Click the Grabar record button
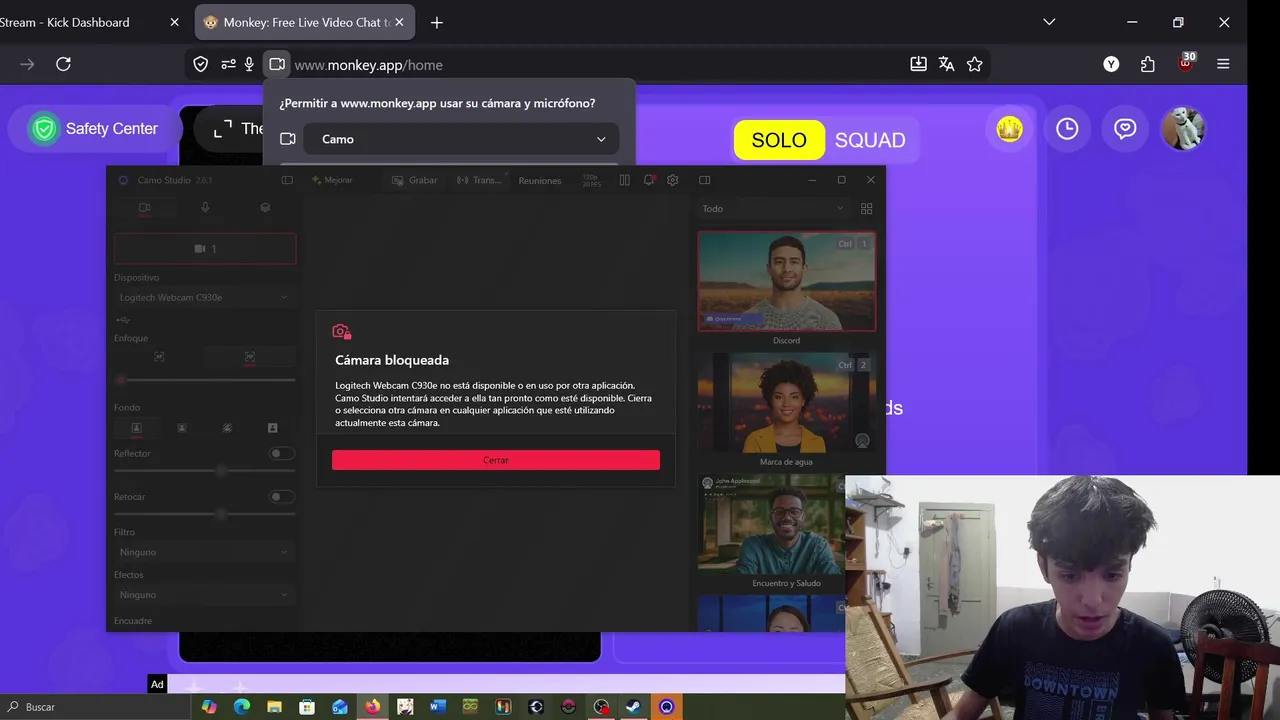1280x720 pixels. click(x=414, y=181)
